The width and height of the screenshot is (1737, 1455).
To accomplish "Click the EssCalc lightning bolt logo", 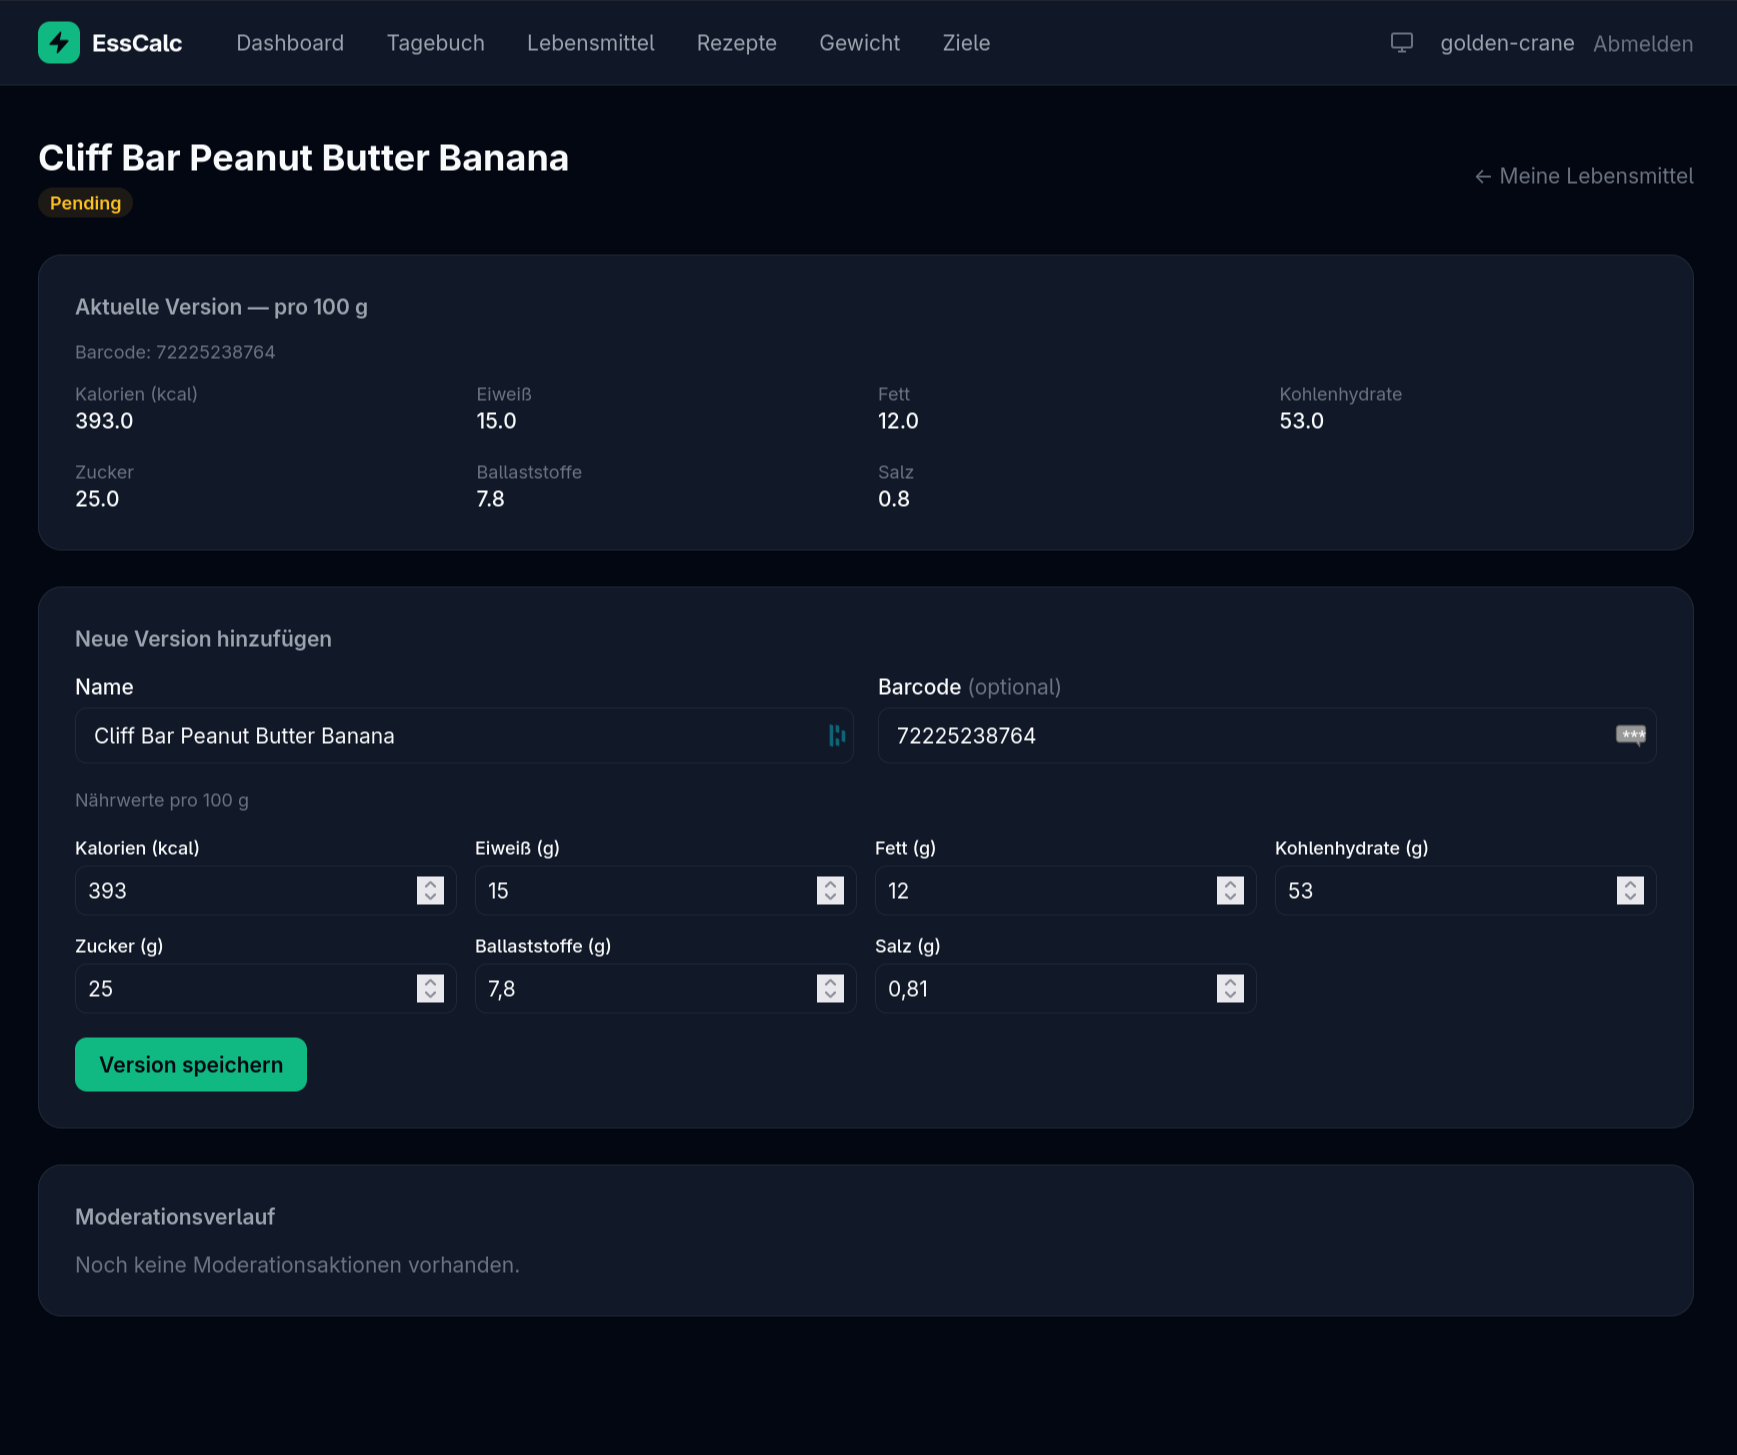I will (x=59, y=43).
